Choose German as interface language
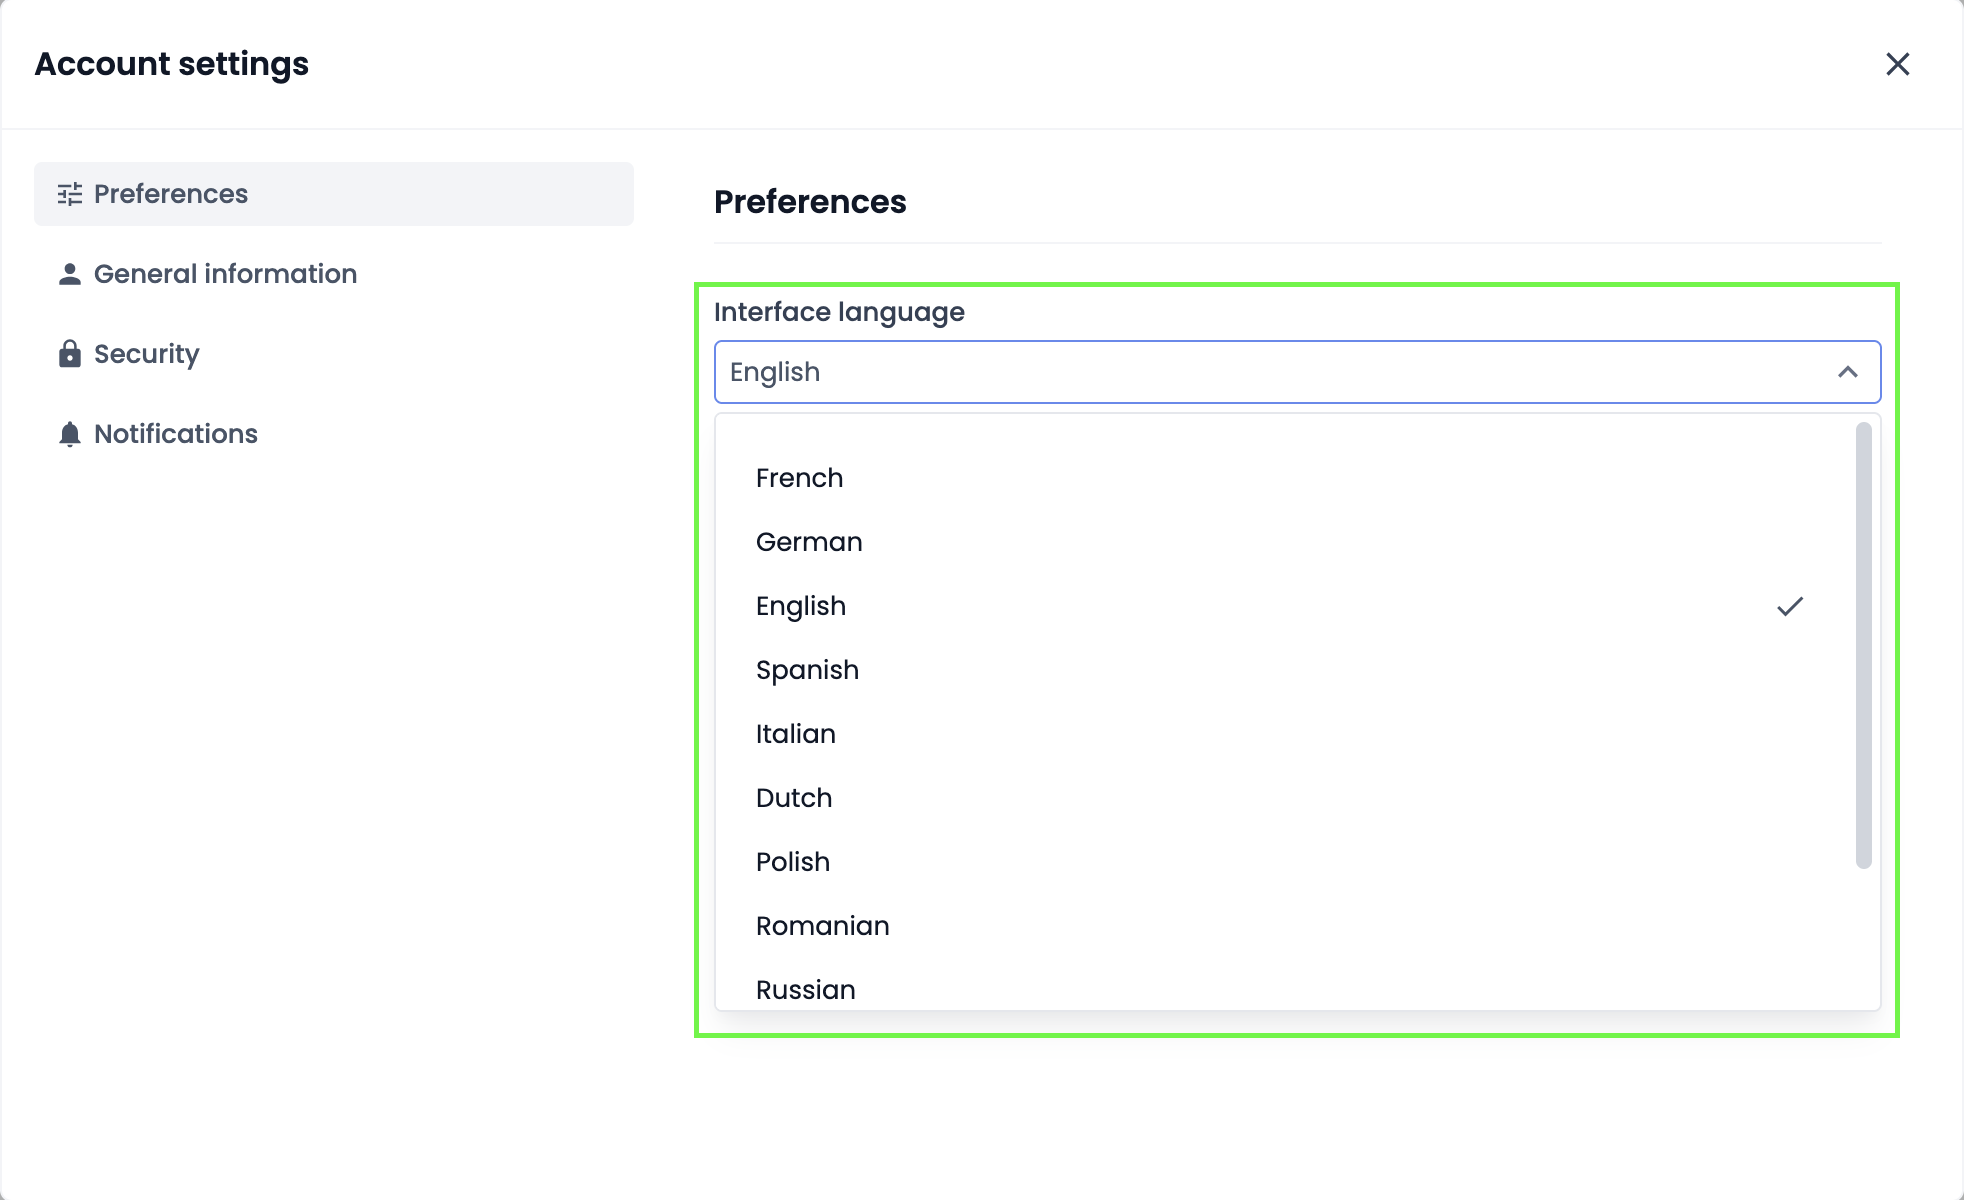1964x1200 pixels. point(809,542)
